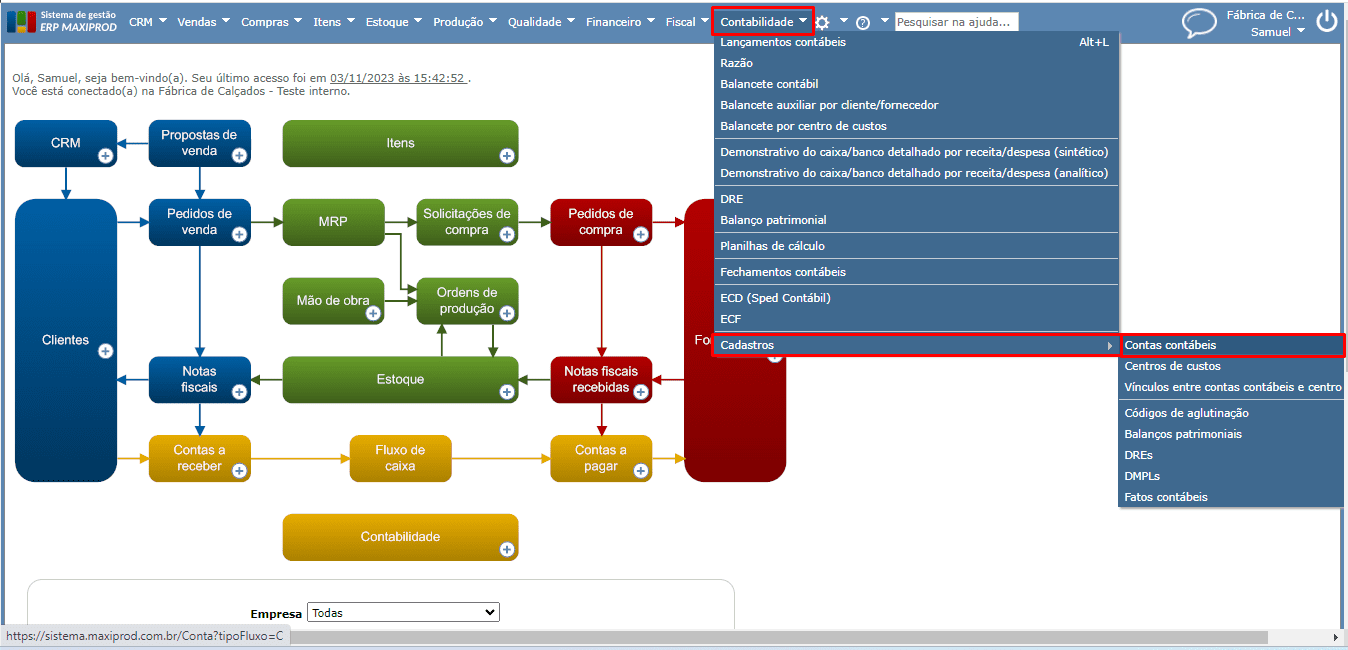Open the Qualidade menu
This screenshot has width=1348, height=650.
541,21
